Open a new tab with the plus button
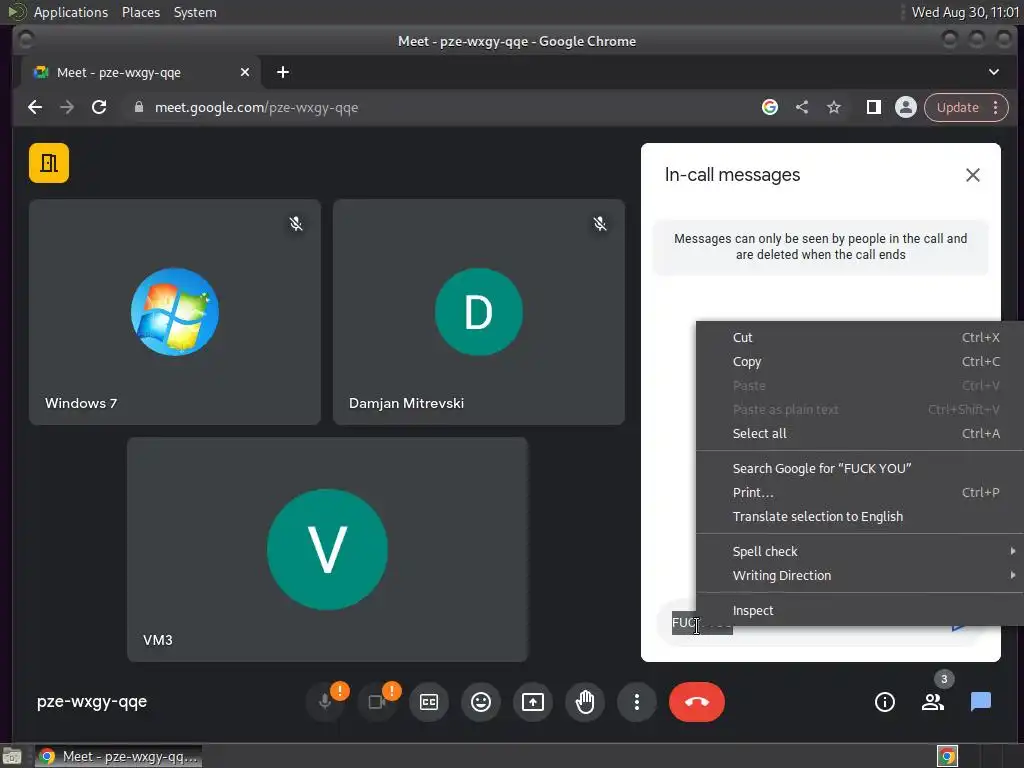The image size is (1024, 768). (283, 72)
